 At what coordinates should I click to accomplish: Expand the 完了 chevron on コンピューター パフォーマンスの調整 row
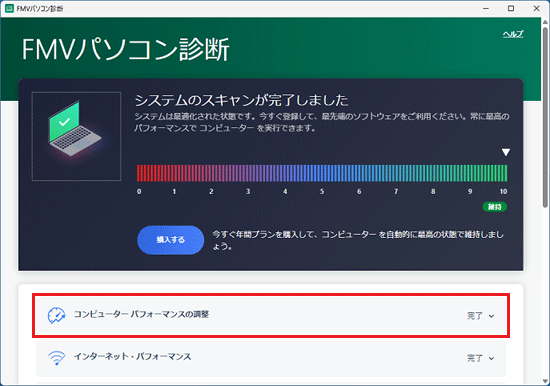[491, 316]
